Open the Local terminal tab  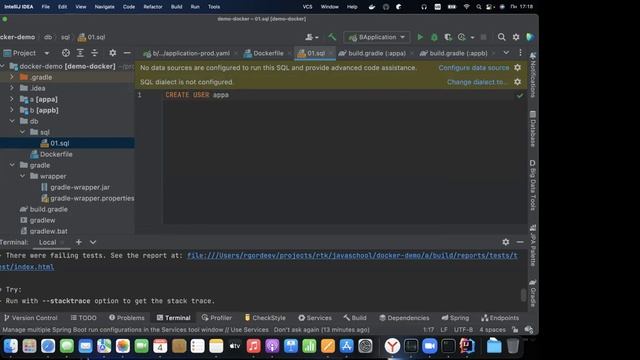(x=47, y=242)
